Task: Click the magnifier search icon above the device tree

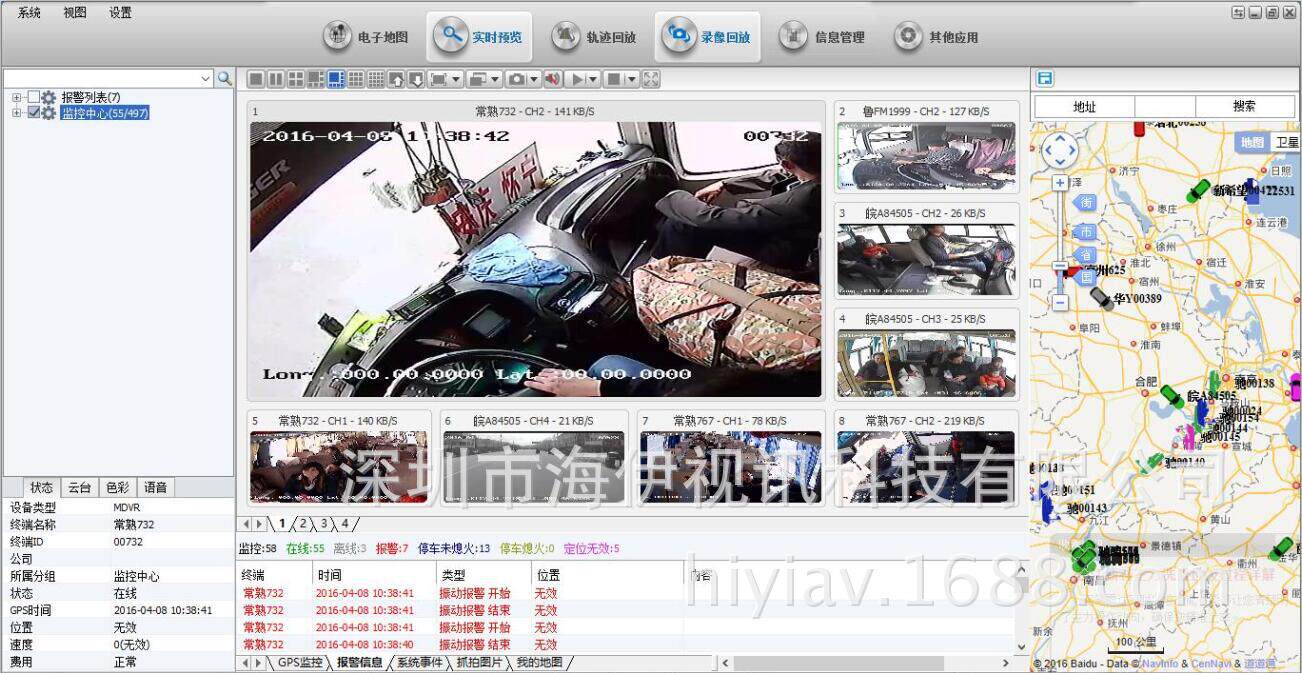Action: [225, 78]
